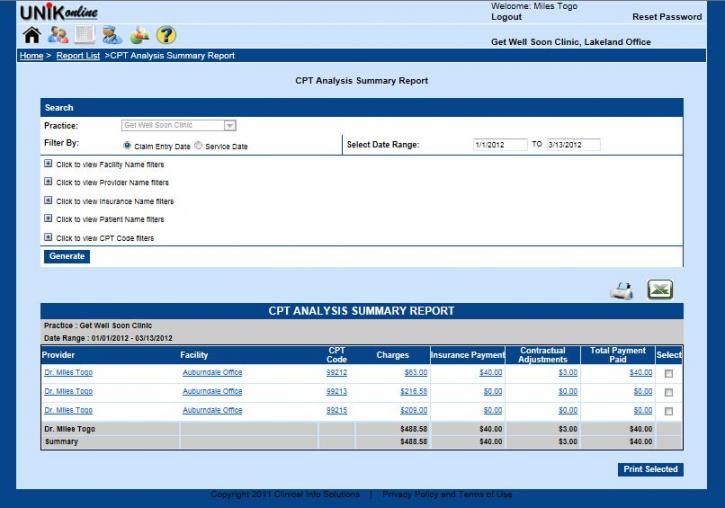Click the $63.00 charges link
Viewport: 725px width, 508px height.
tap(416, 373)
